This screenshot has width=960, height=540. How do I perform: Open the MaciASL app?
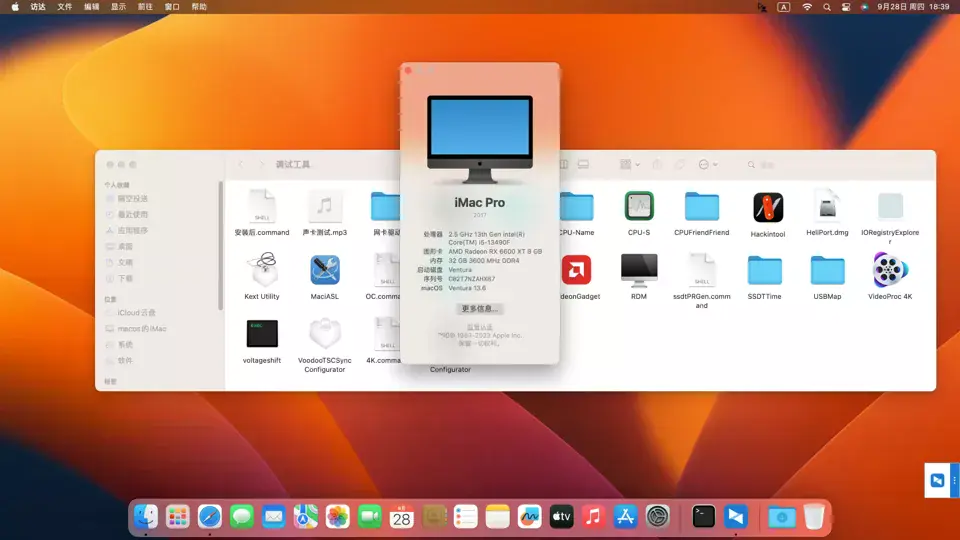324,270
